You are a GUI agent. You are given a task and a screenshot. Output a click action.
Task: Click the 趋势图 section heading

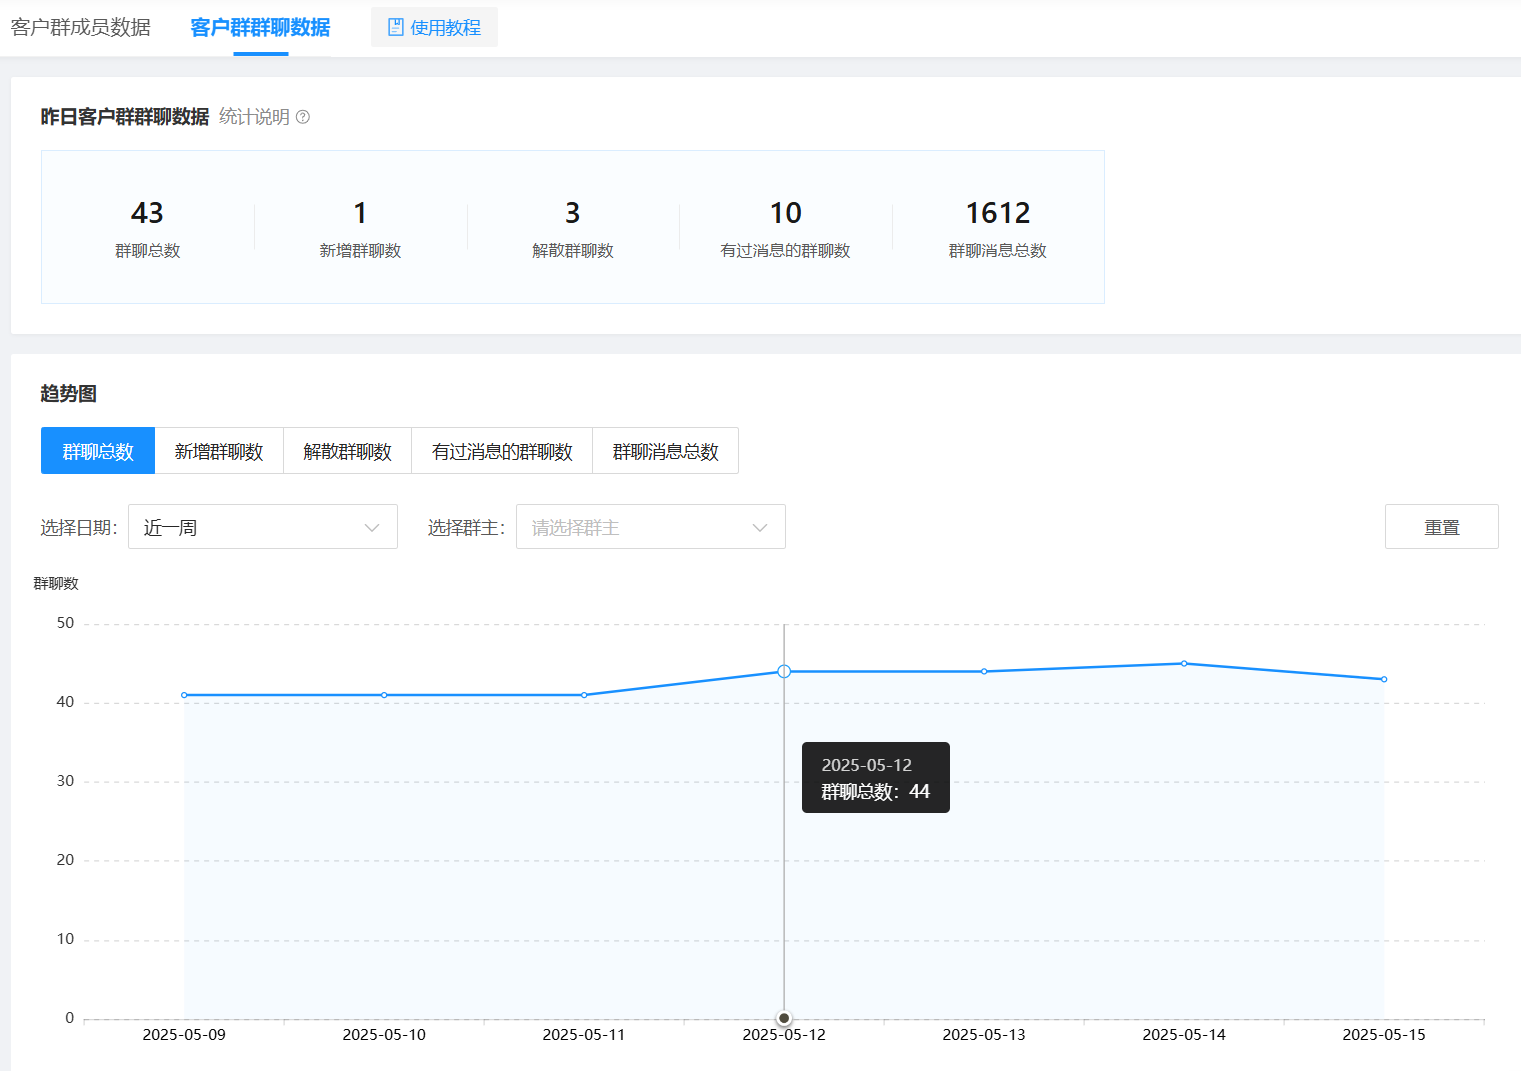pyautogui.click(x=69, y=394)
